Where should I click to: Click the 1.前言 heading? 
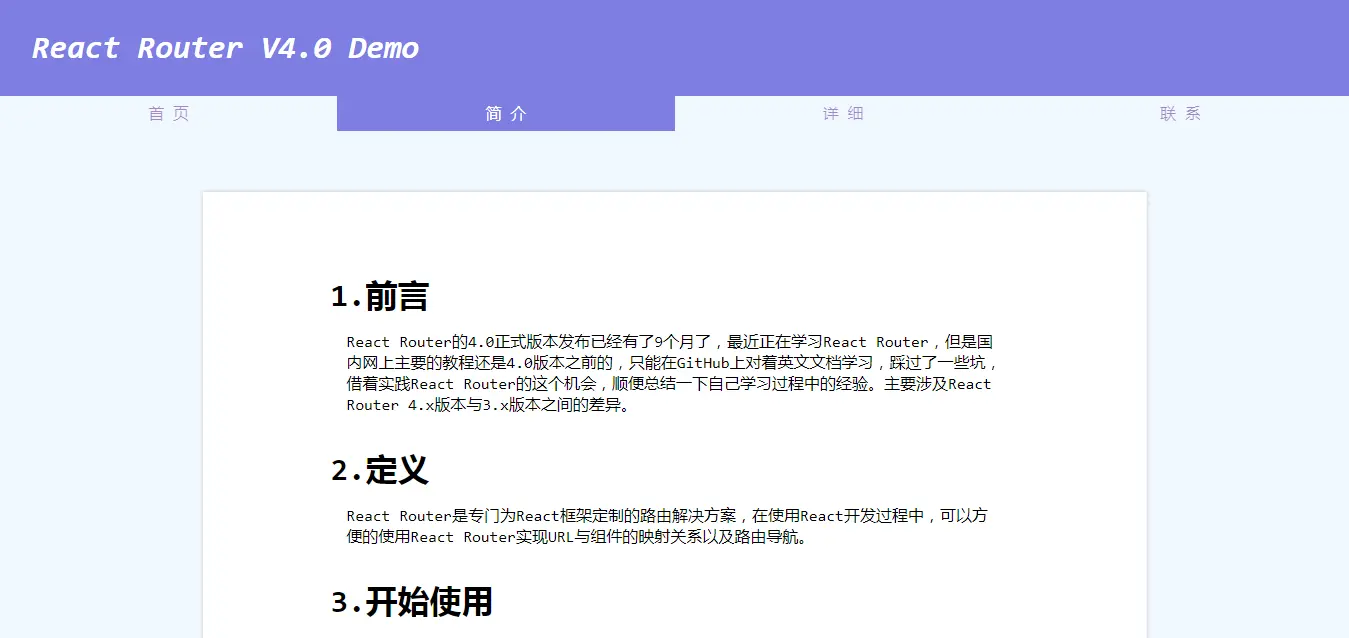(x=380, y=296)
